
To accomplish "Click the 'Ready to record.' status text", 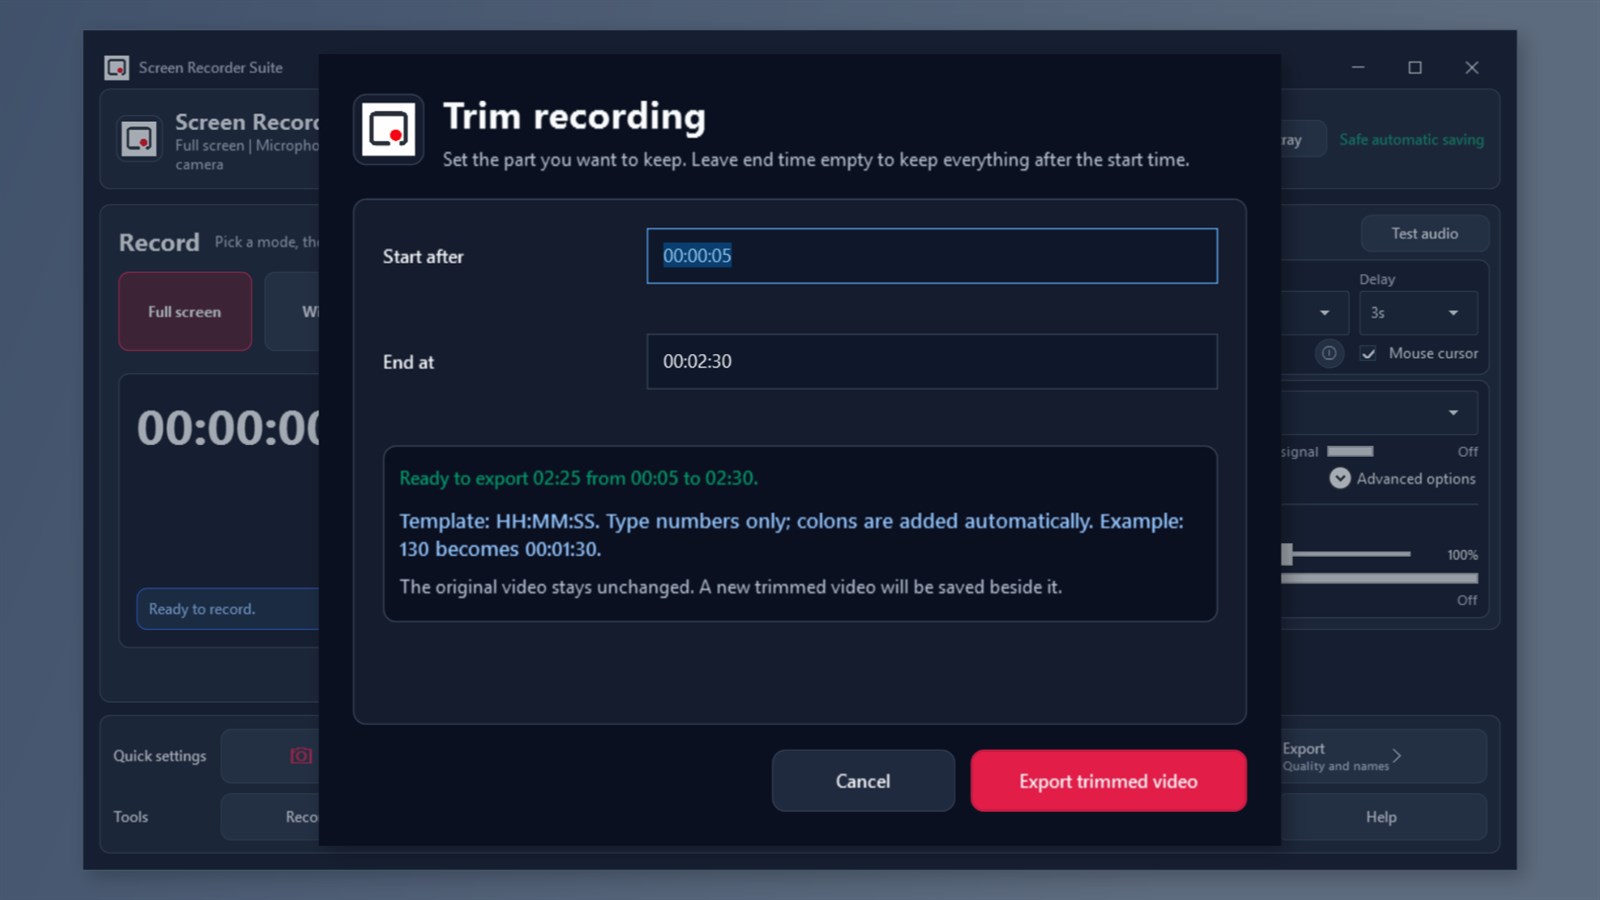I will click(202, 609).
